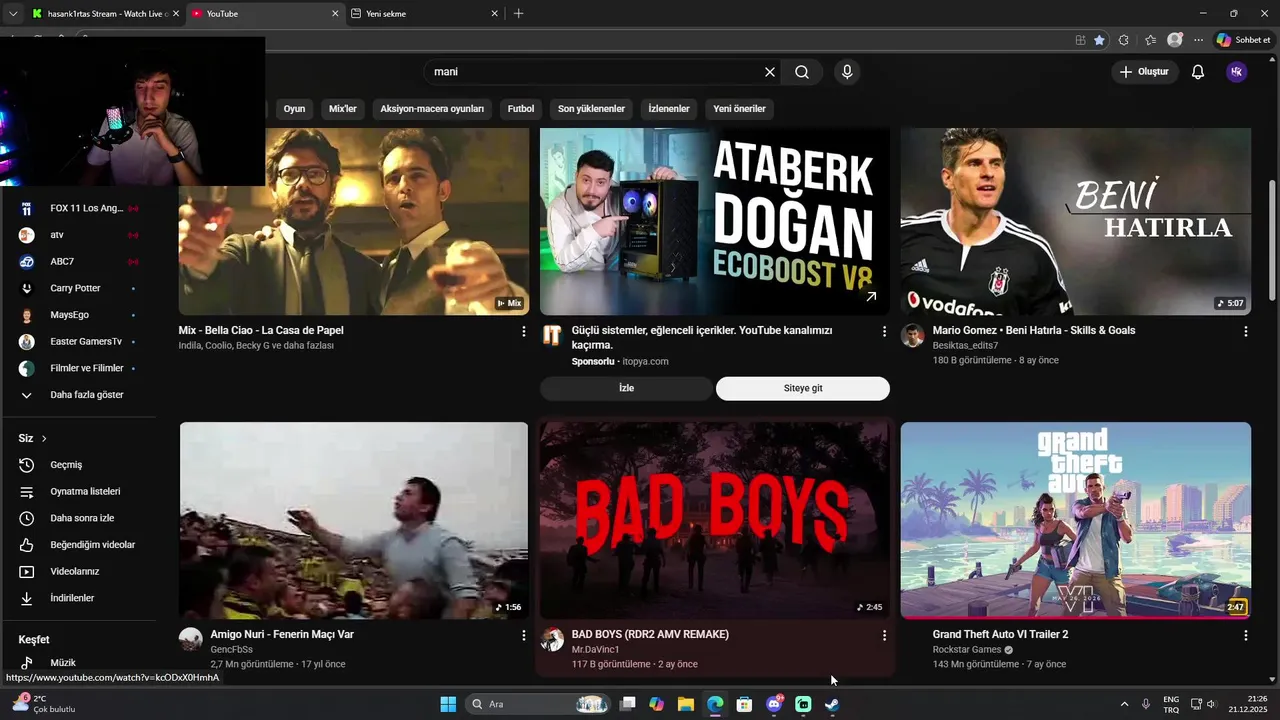Open more options for BAD BOYS video
This screenshot has height=720, width=1280.
click(884, 635)
